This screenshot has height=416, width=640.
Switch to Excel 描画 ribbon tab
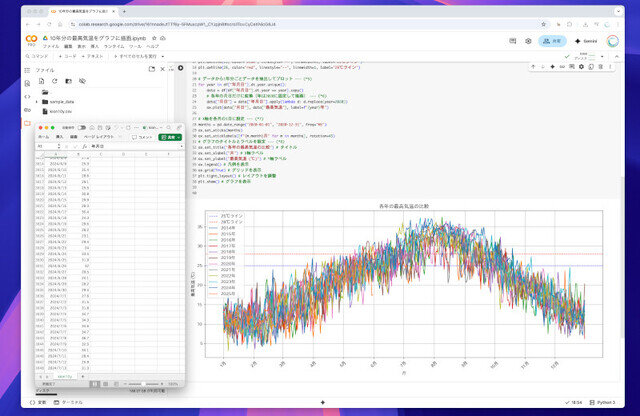[73, 137]
